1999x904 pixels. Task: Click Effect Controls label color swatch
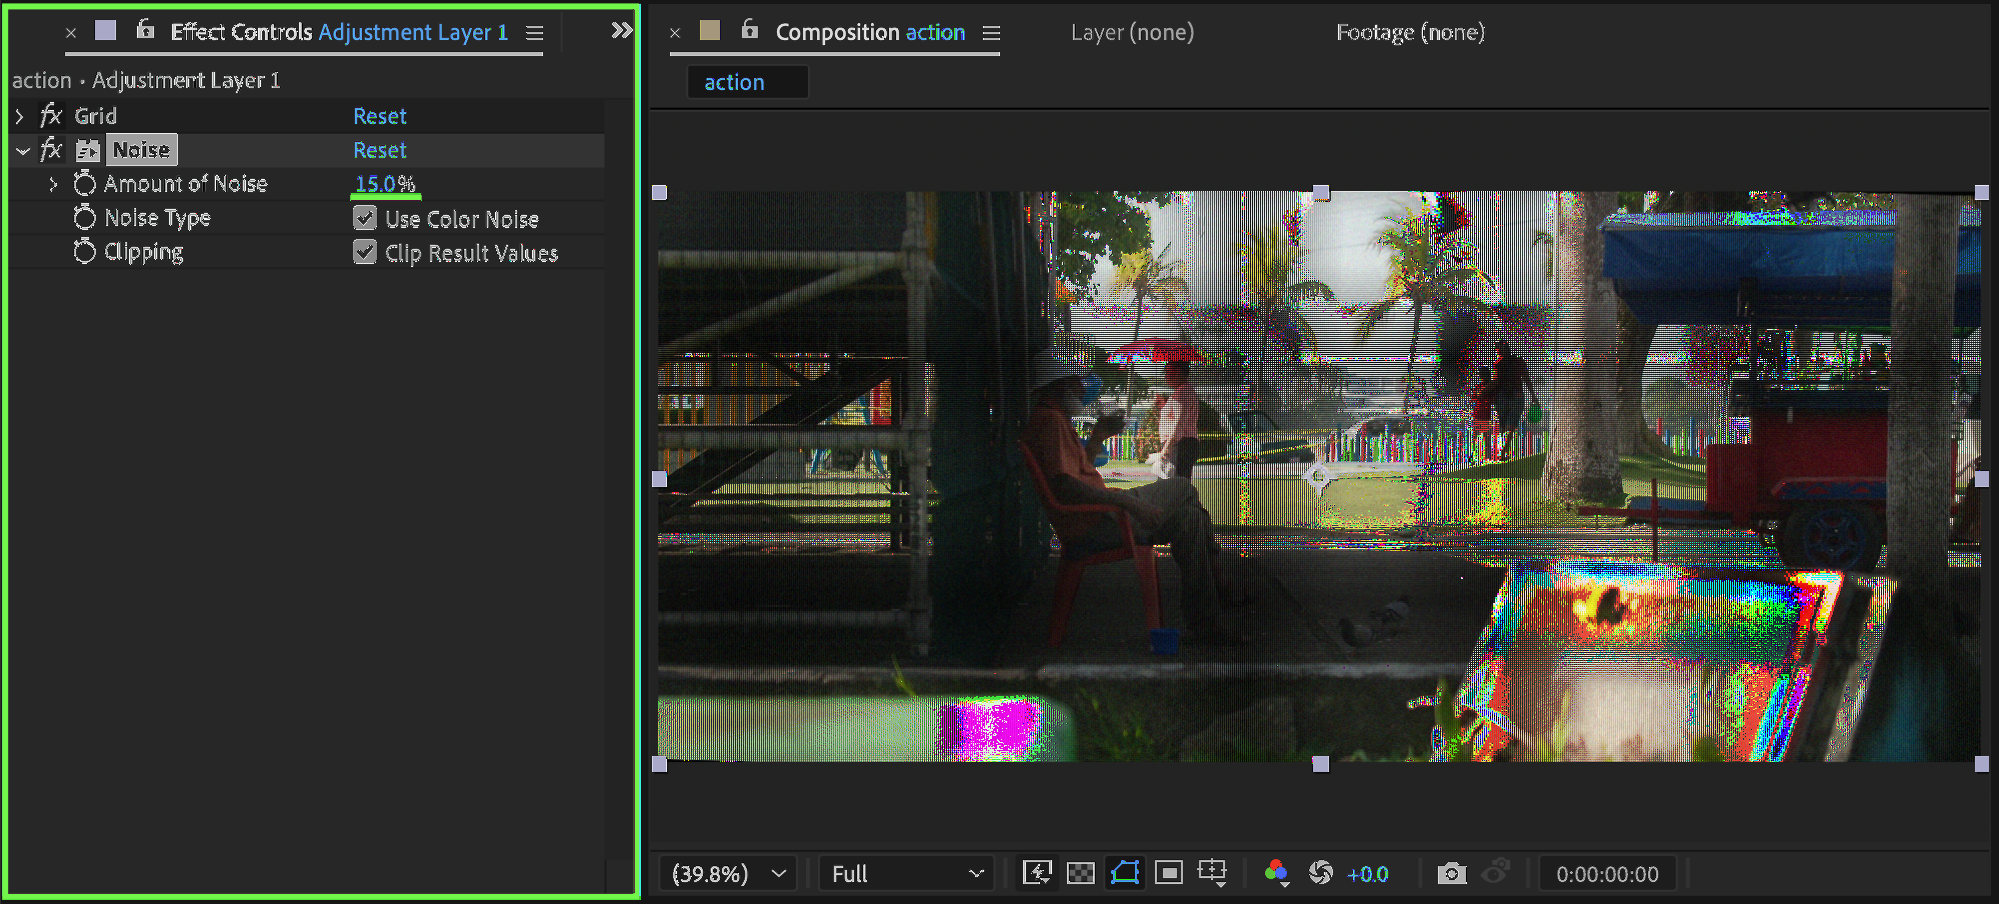pos(105,31)
